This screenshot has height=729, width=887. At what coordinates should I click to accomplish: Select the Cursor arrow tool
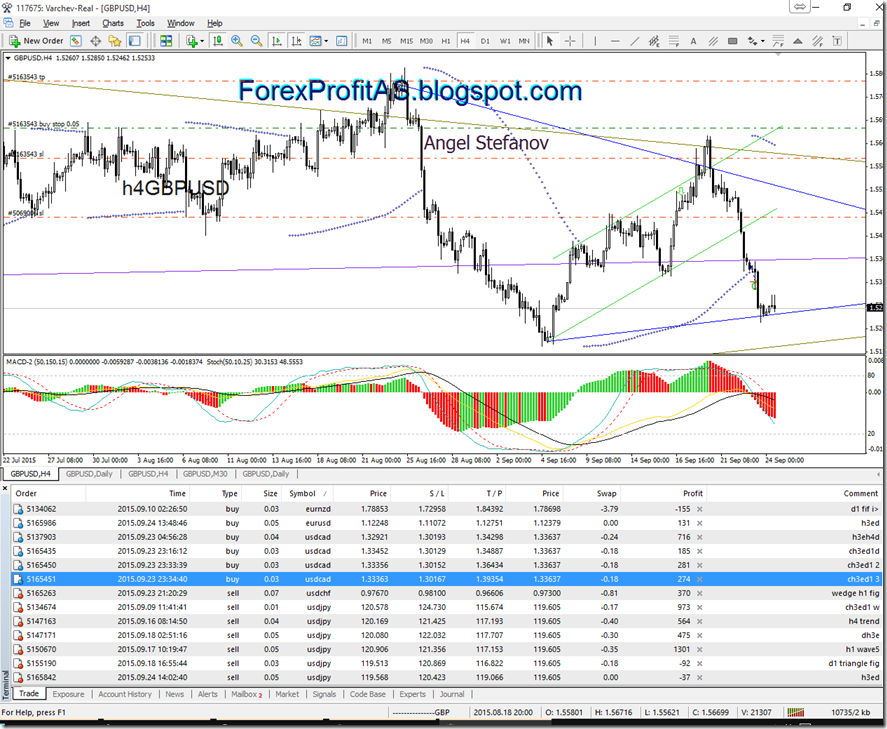click(x=549, y=41)
